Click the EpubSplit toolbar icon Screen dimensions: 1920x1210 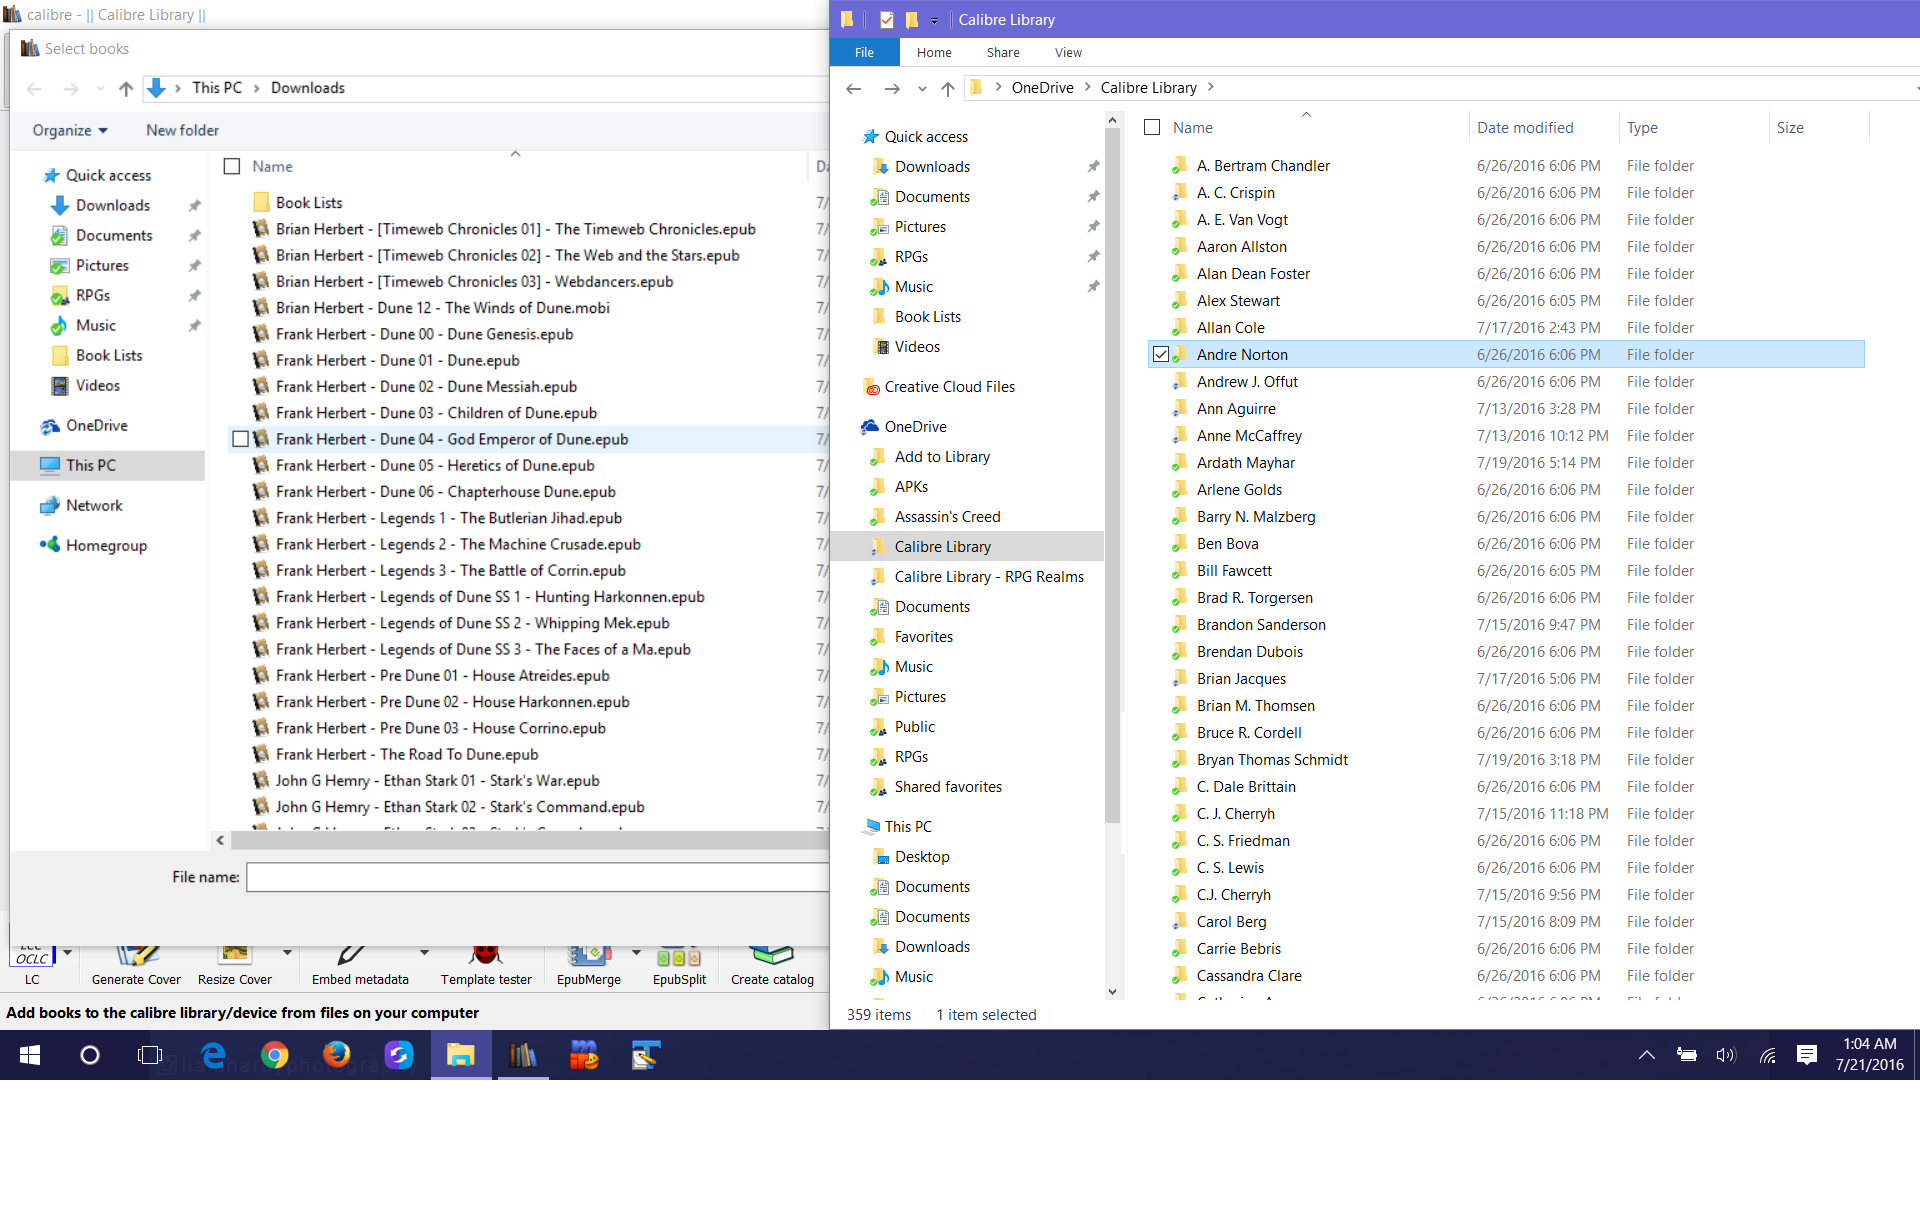pos(679,957)
